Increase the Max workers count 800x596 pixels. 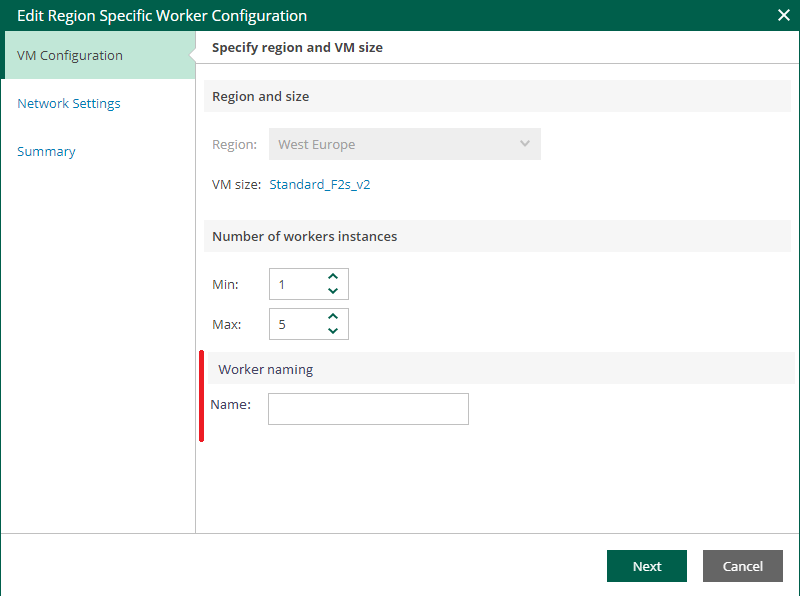pyautogui.click(x=333, y=316)
